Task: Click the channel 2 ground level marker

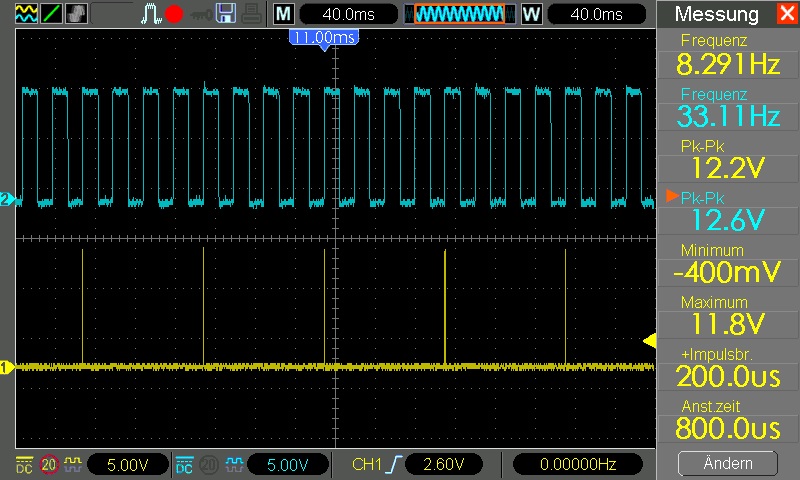Action: [x=7, y=199]
